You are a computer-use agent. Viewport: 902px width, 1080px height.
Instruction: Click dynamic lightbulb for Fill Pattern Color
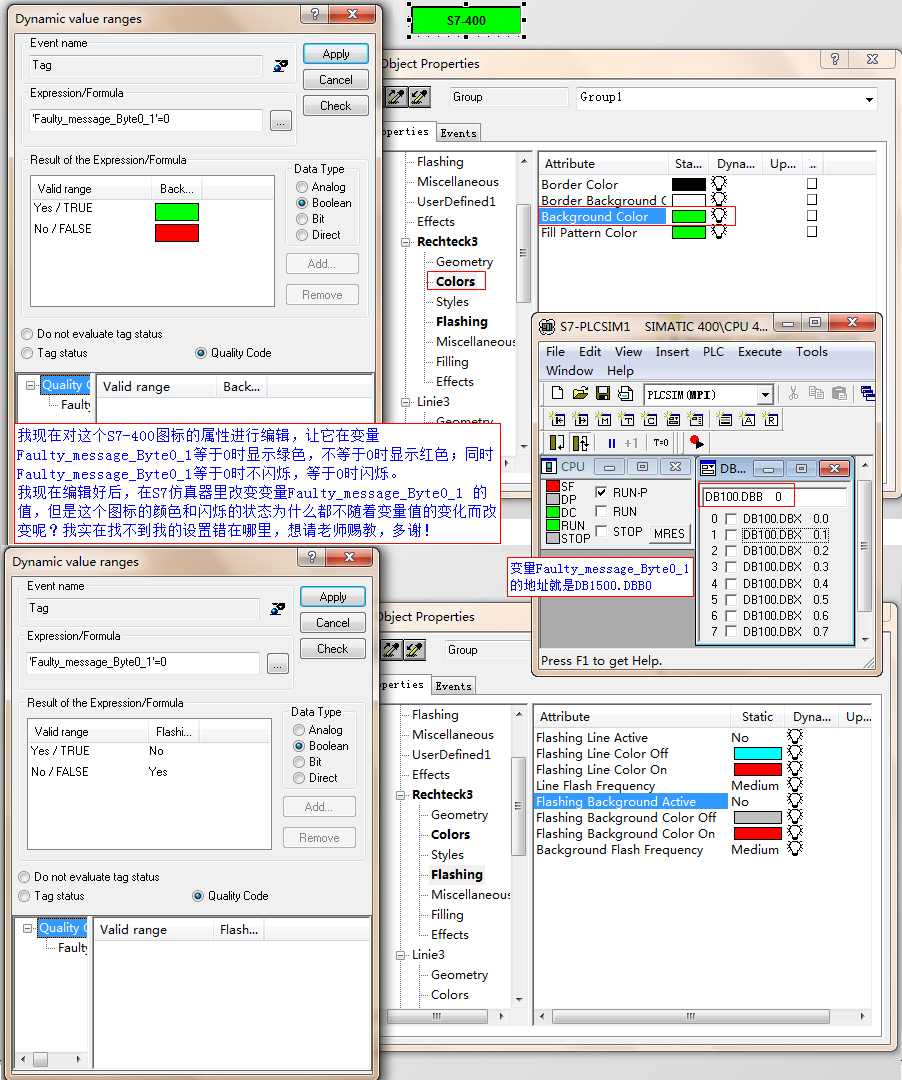tap(719, 232)
